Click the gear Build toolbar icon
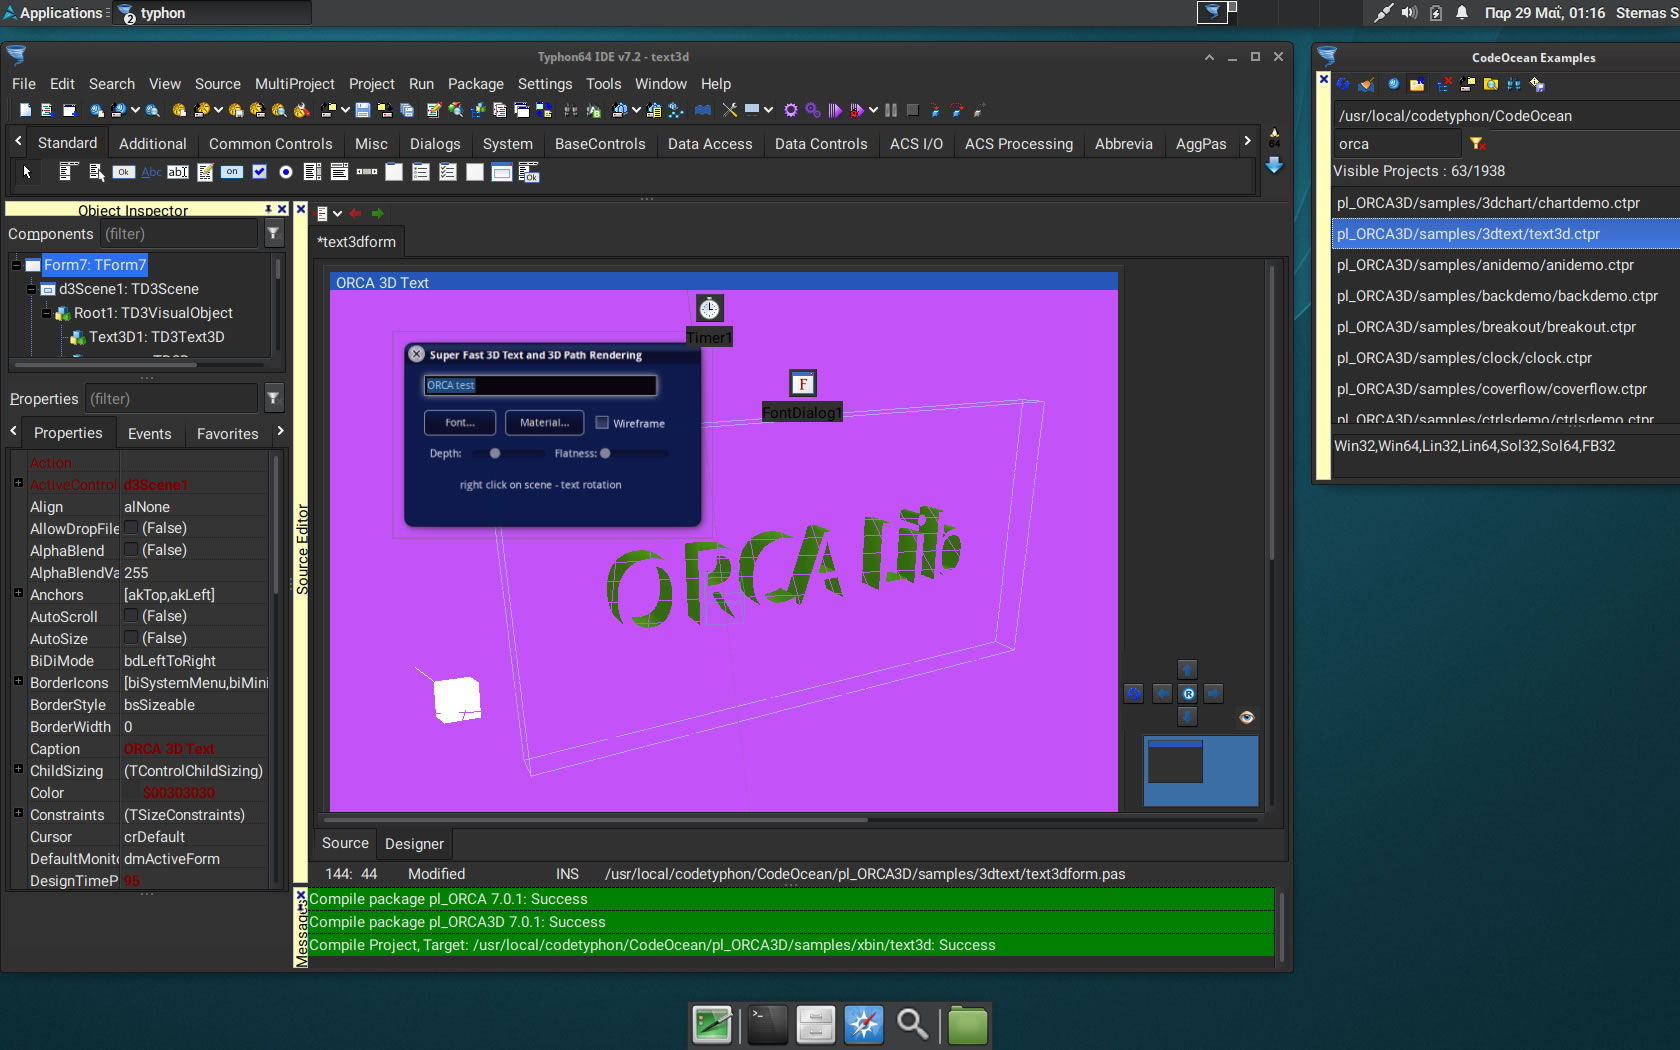1680x1050 pixels. (x=791, y=110)
